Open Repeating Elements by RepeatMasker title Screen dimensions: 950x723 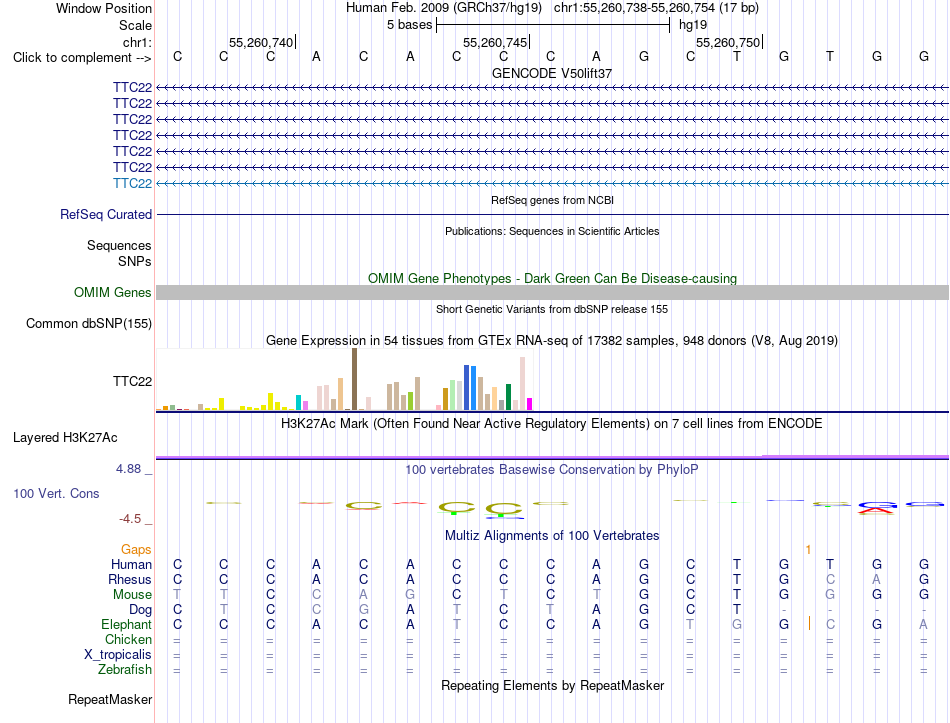[553, 685]
